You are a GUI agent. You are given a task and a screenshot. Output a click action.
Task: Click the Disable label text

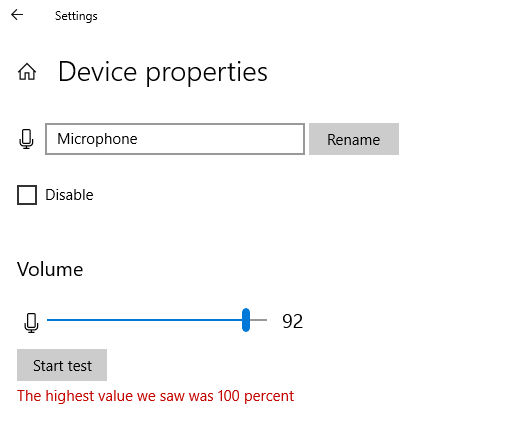[69, 195]
